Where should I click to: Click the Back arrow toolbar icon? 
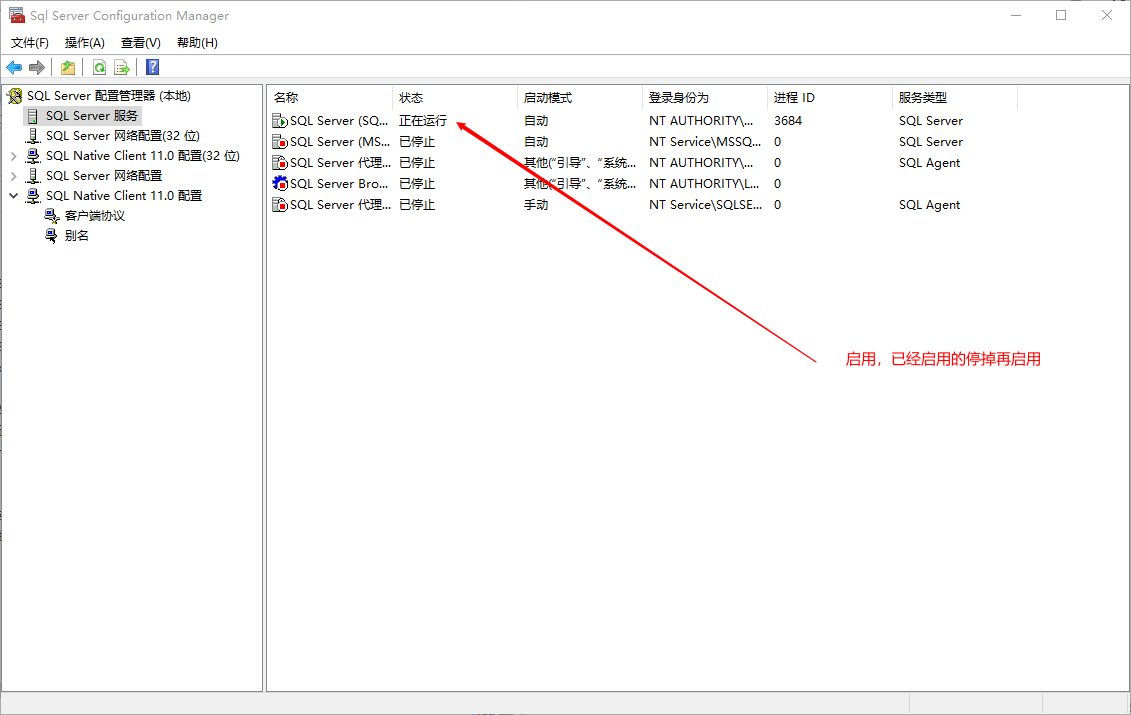[14, 68]
